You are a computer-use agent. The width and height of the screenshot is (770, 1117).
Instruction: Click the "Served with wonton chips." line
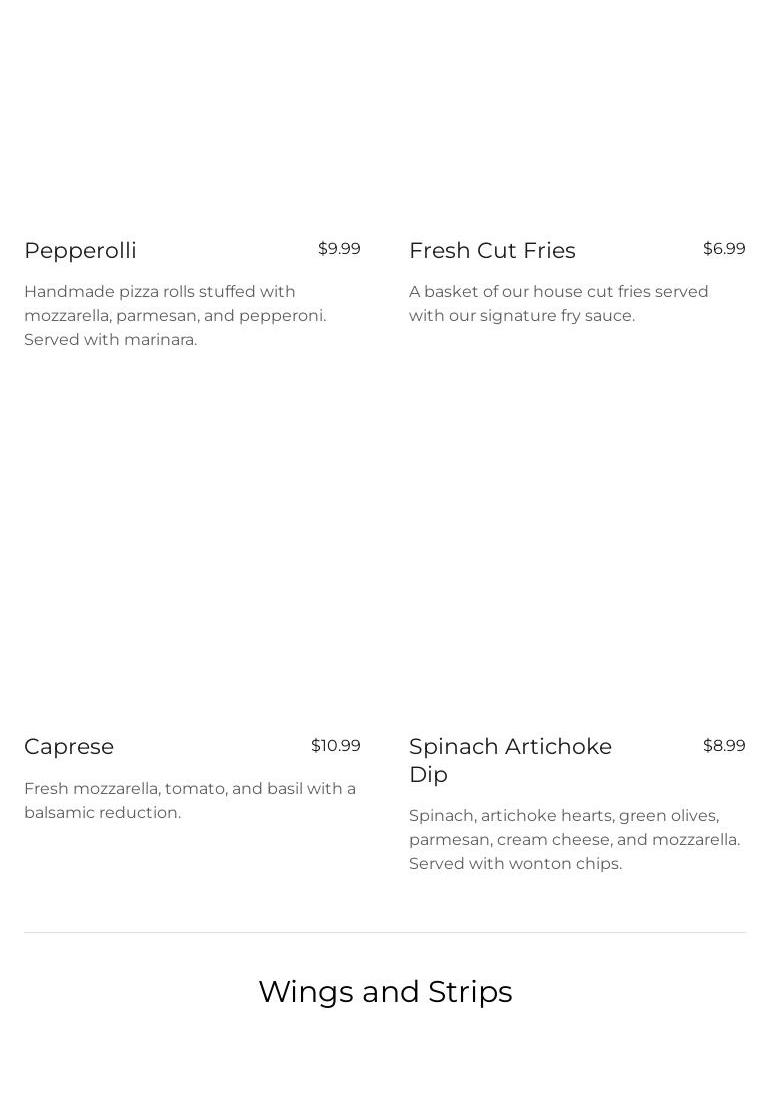click(515, 864)
